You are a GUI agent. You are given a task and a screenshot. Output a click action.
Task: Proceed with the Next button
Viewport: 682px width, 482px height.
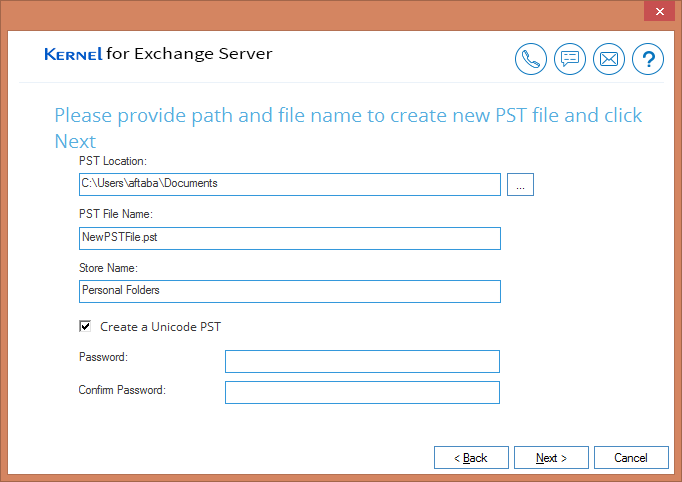pos(551,458)
